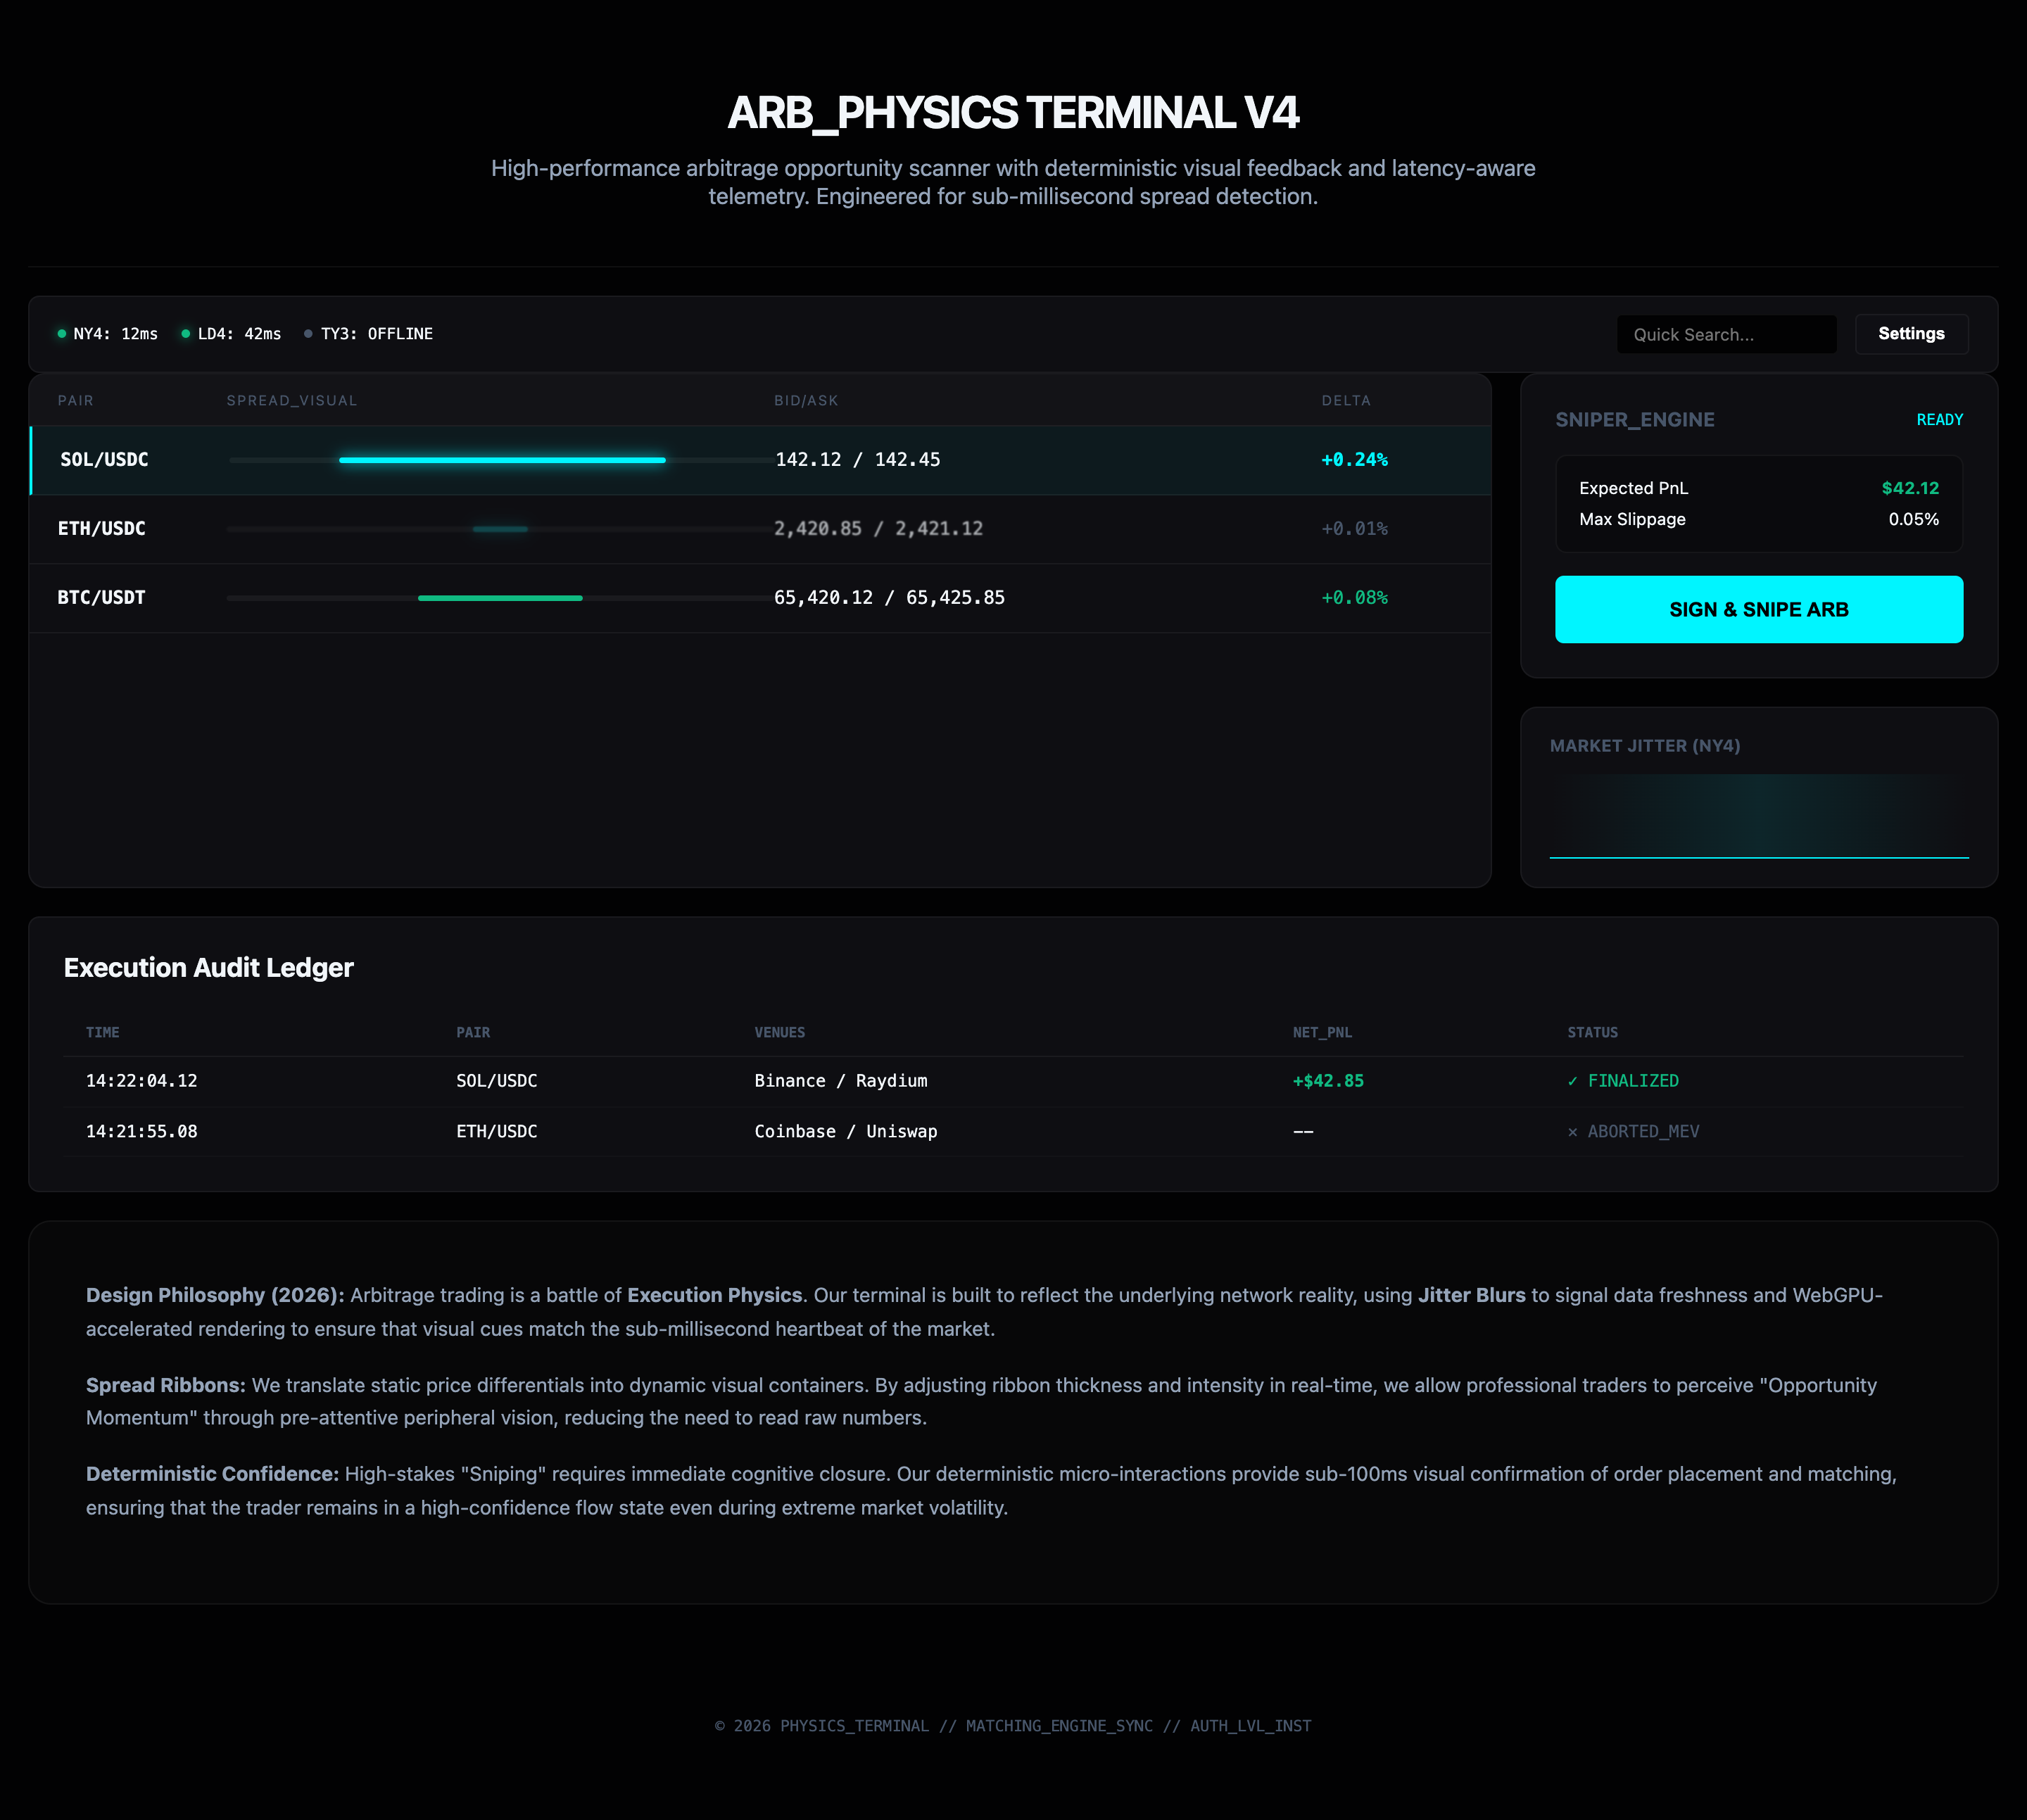Select the SOL/USDC pair row
The width and height of the screenshot is (2027, 1820).
104,460
